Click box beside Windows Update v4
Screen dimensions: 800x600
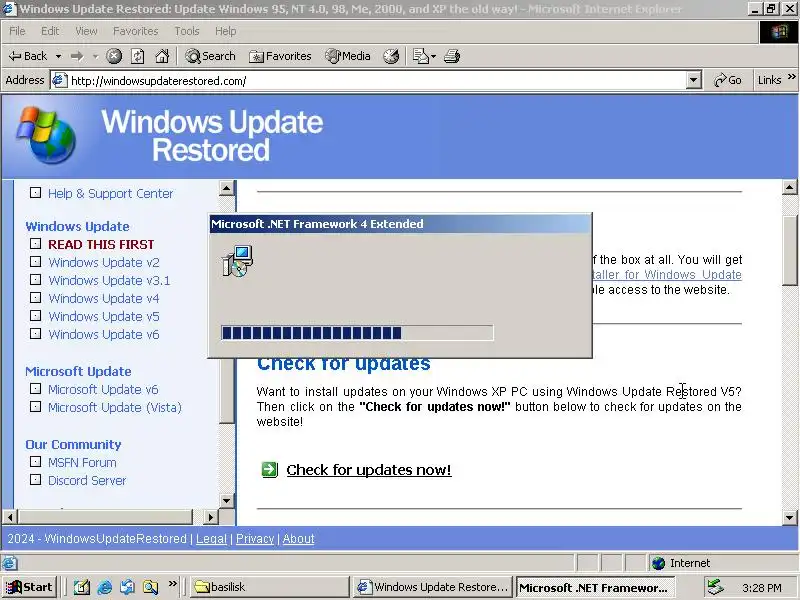tap(35, 297)
